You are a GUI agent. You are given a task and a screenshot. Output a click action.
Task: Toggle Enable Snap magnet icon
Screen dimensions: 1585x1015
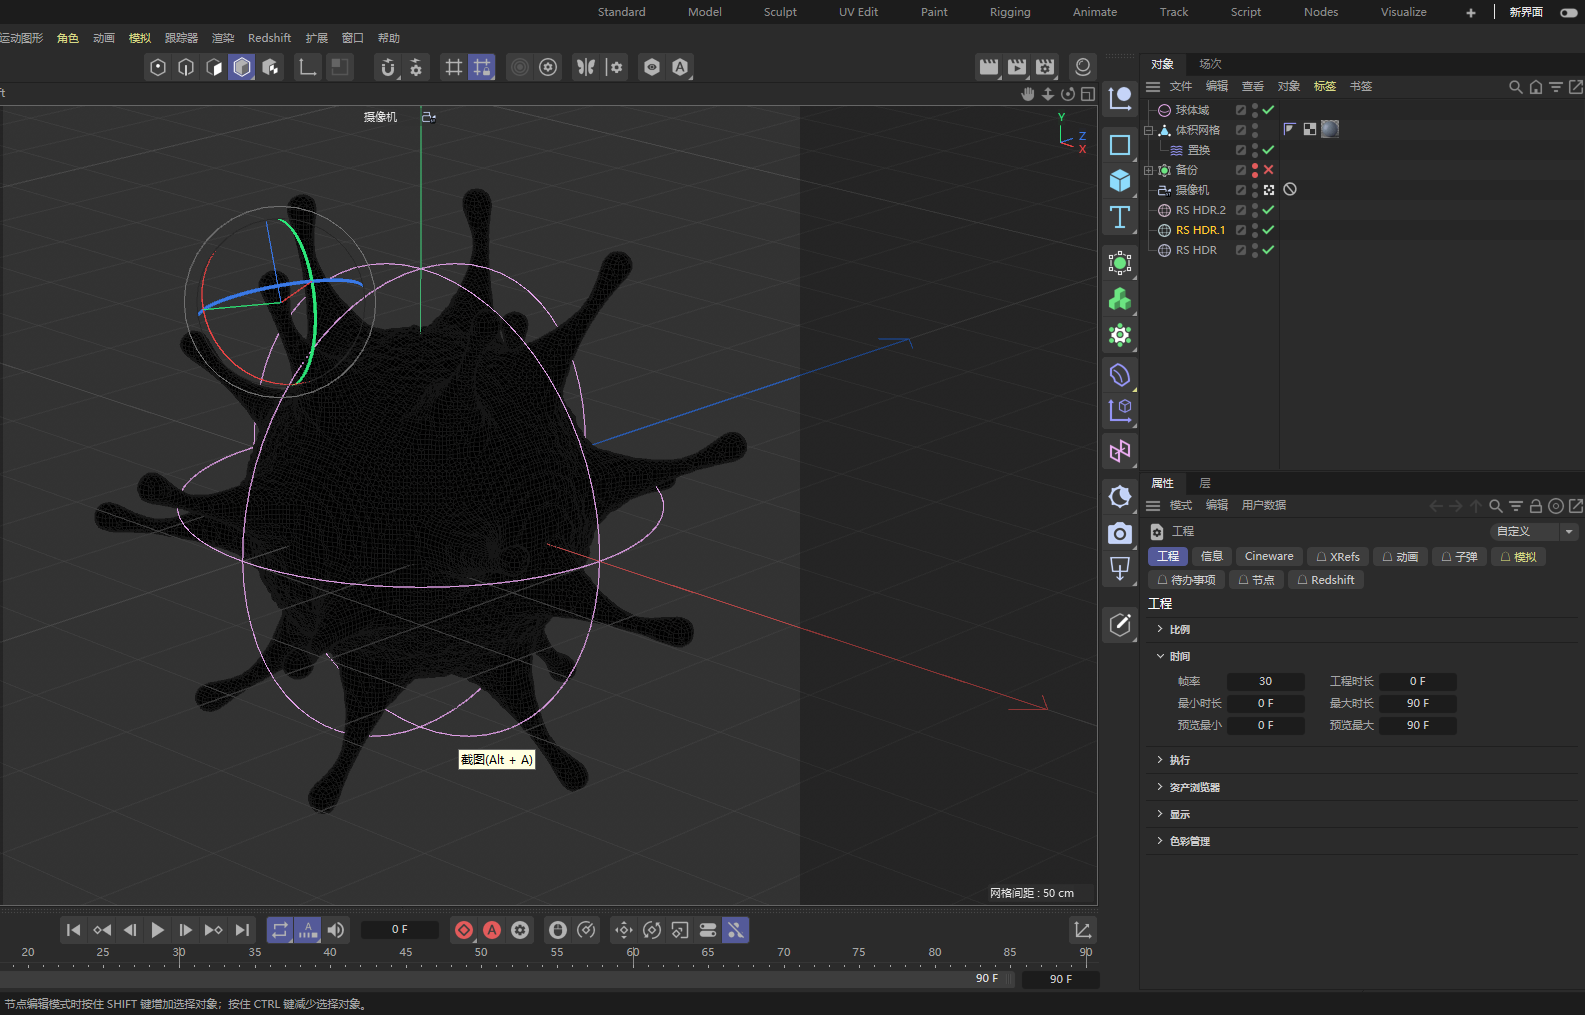click(388, 67)
